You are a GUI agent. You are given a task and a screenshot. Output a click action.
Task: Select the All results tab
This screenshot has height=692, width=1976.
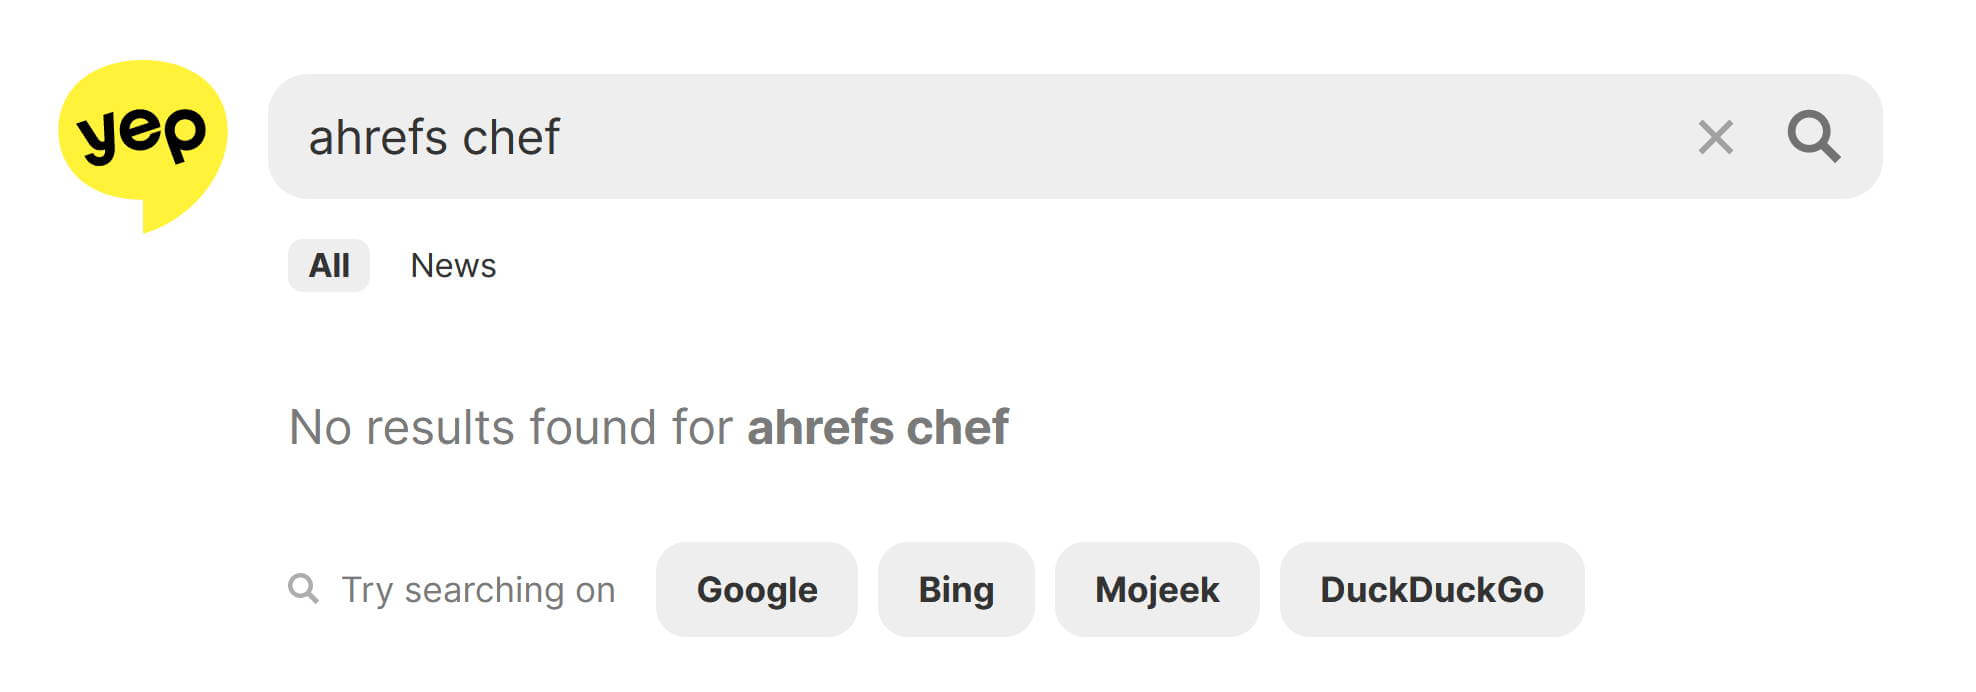click(x=329, y=266)
